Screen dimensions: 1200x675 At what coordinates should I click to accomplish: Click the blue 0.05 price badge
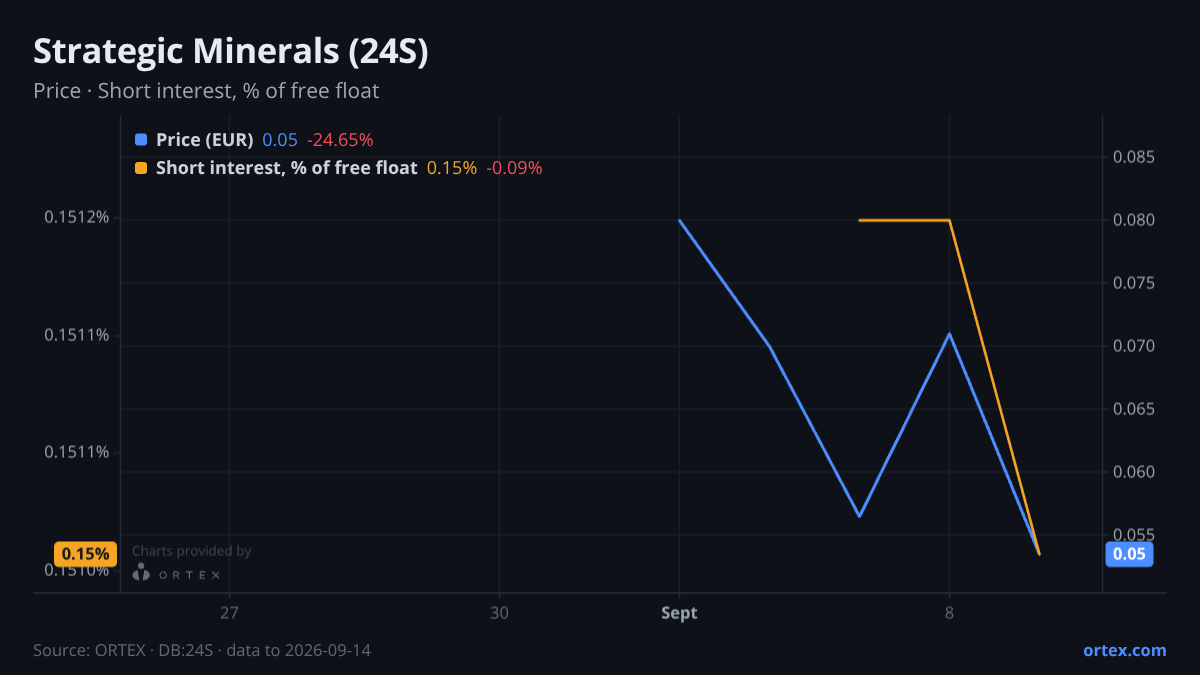tap(1128, 554)
